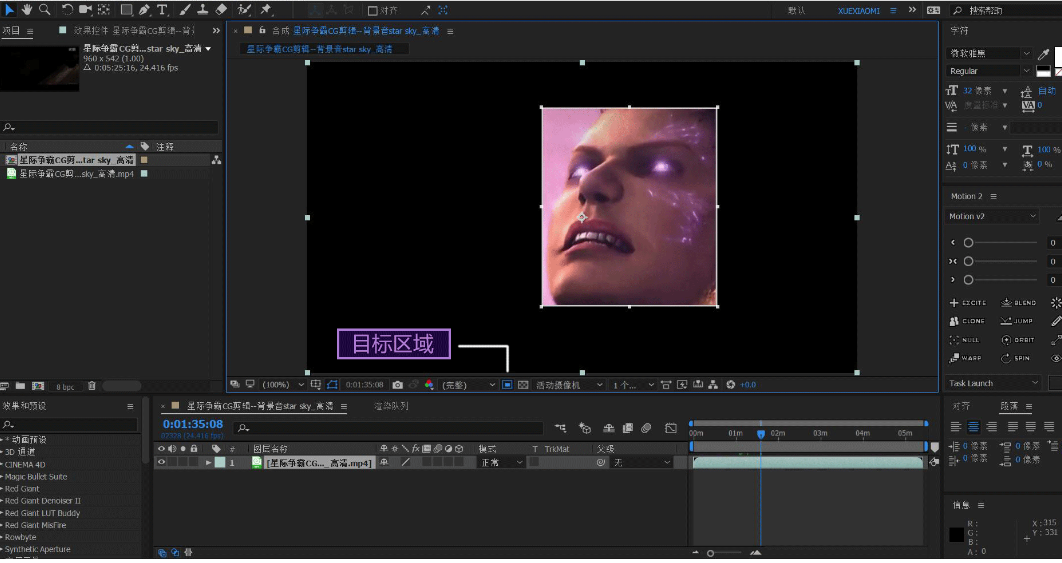Click the JUMP button in Motion 2
This screenshot has width=1062, height=563.
click(x=1017, y=321)
